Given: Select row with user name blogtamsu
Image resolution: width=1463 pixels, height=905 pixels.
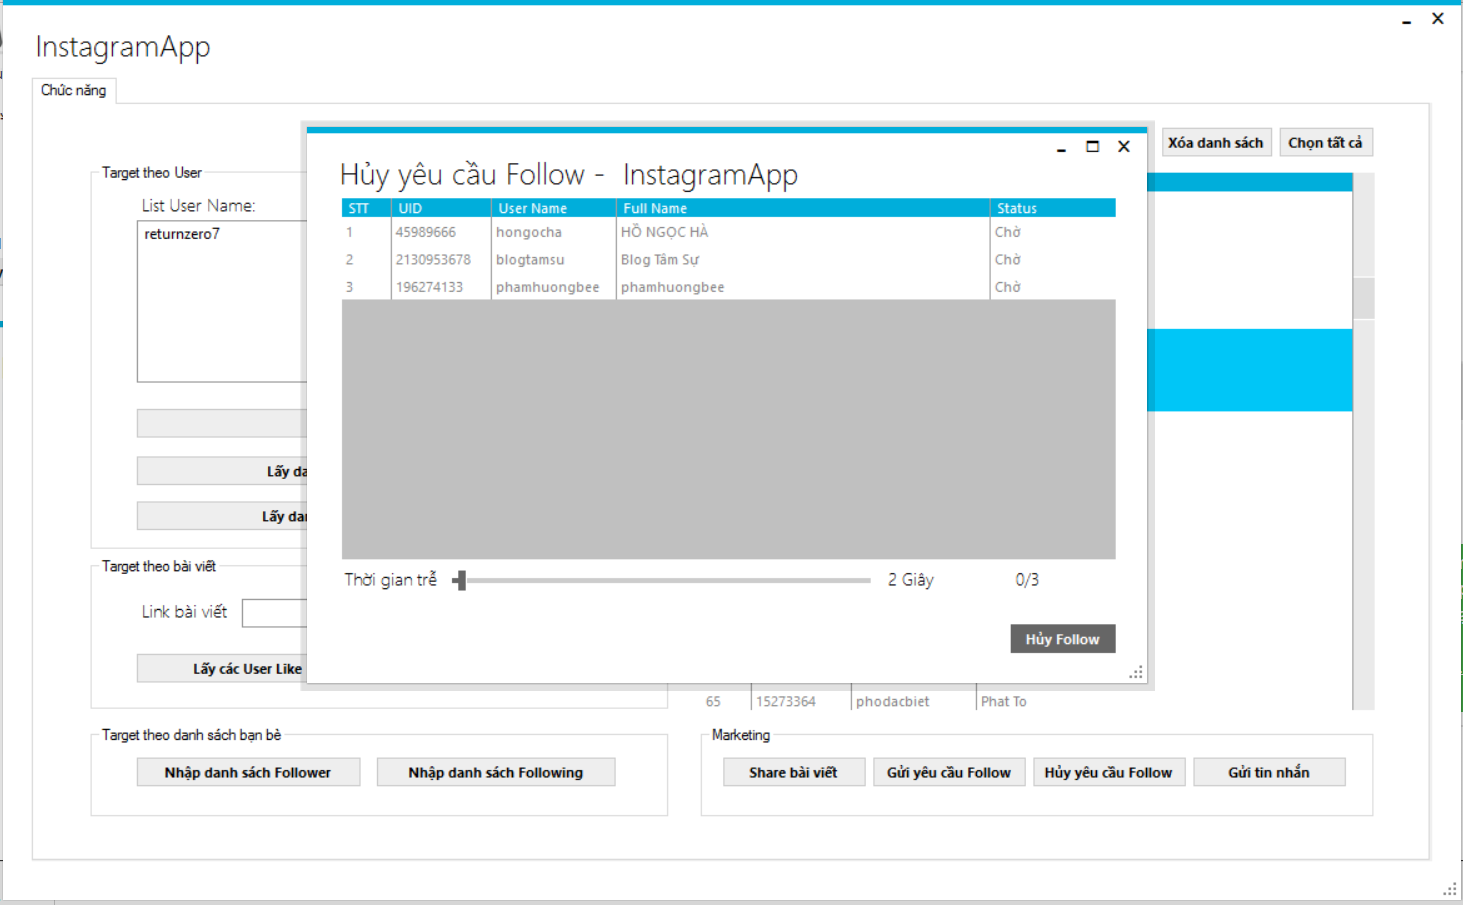Looking at the screenshot, I should [728, 259].
